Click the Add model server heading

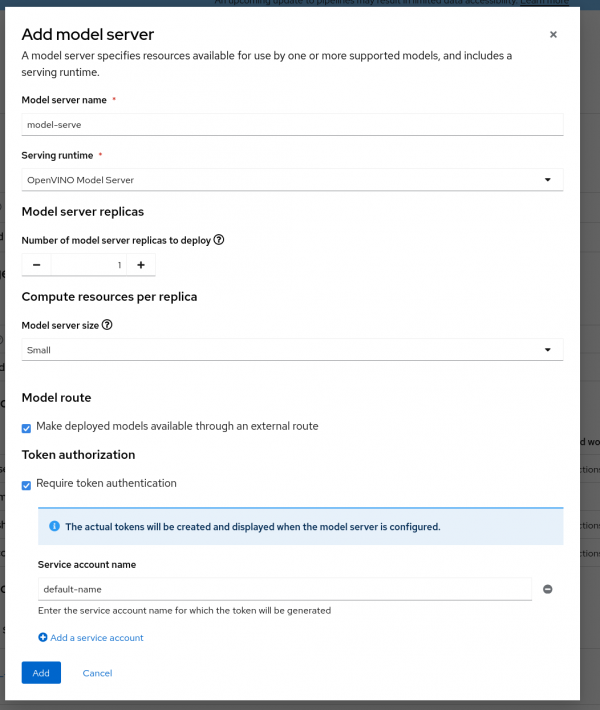88,35
